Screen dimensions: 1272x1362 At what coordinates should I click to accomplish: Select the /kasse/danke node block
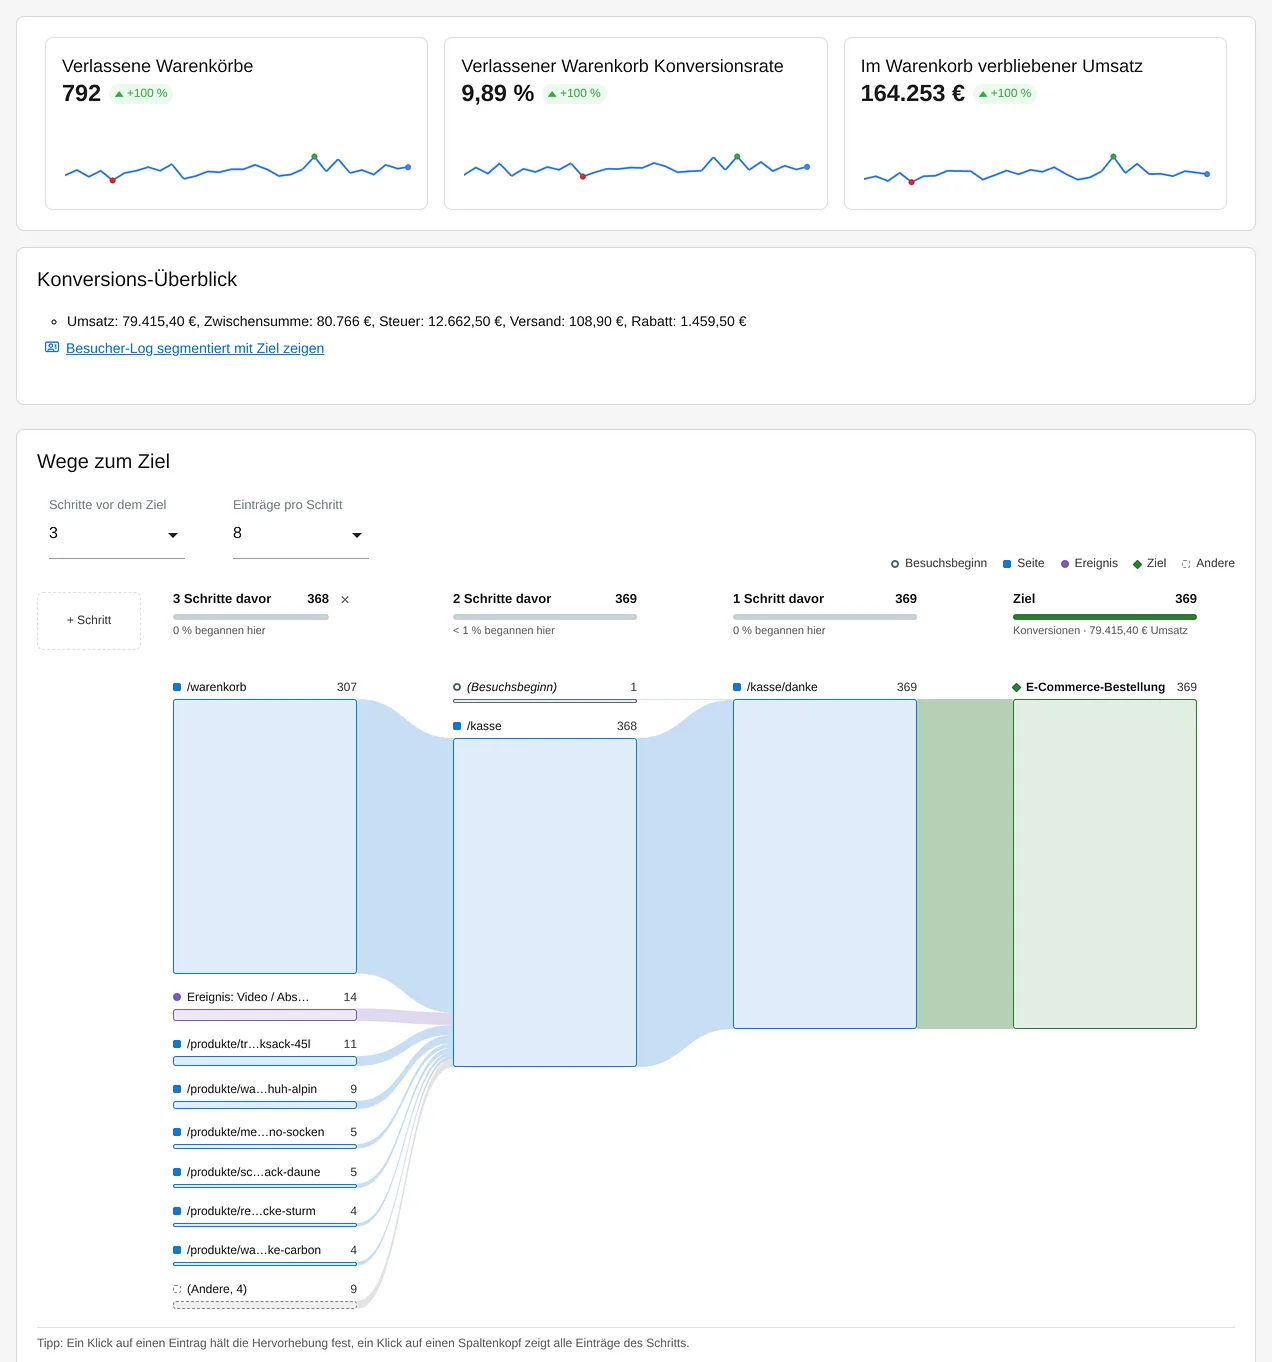(825, 864)
